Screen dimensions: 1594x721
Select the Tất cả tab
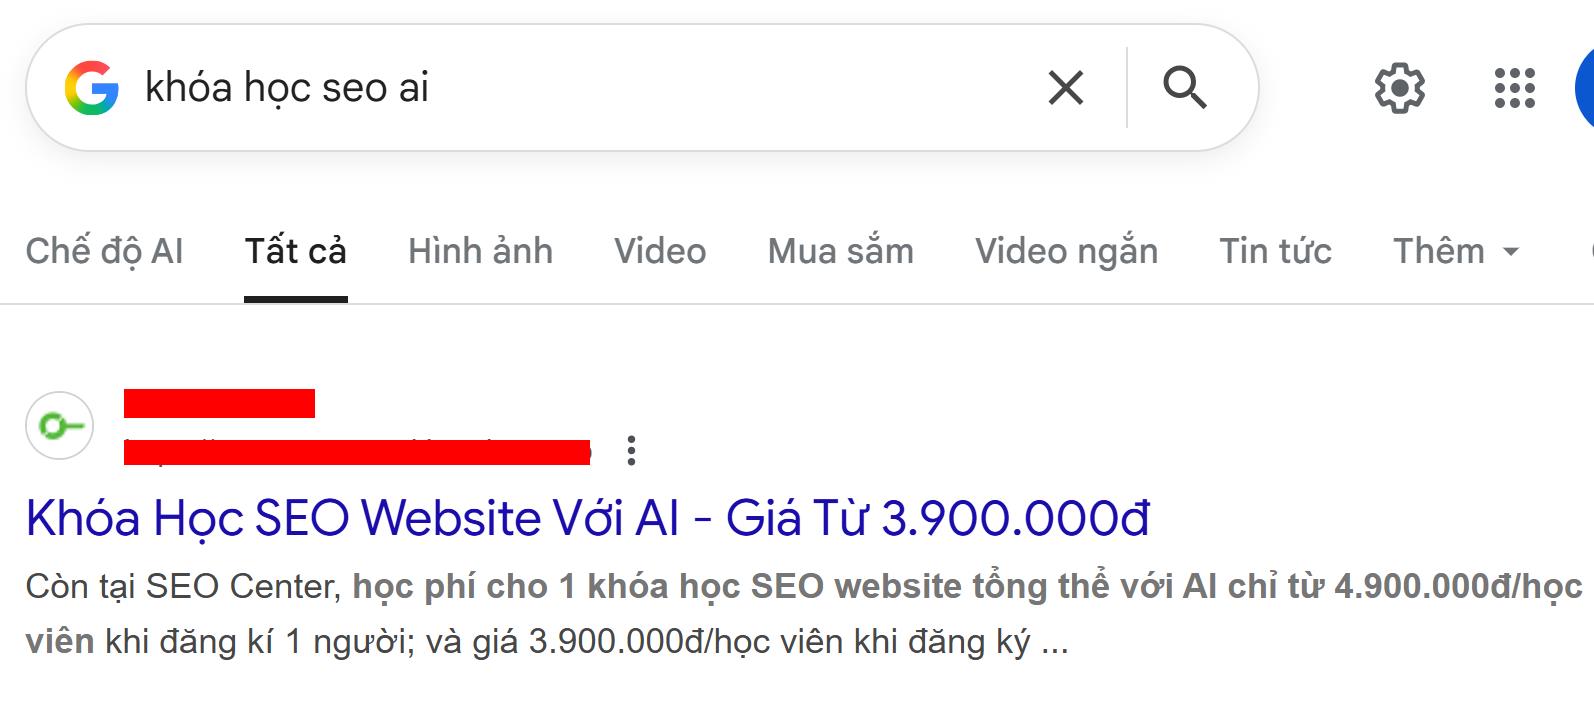coord(296,251)
